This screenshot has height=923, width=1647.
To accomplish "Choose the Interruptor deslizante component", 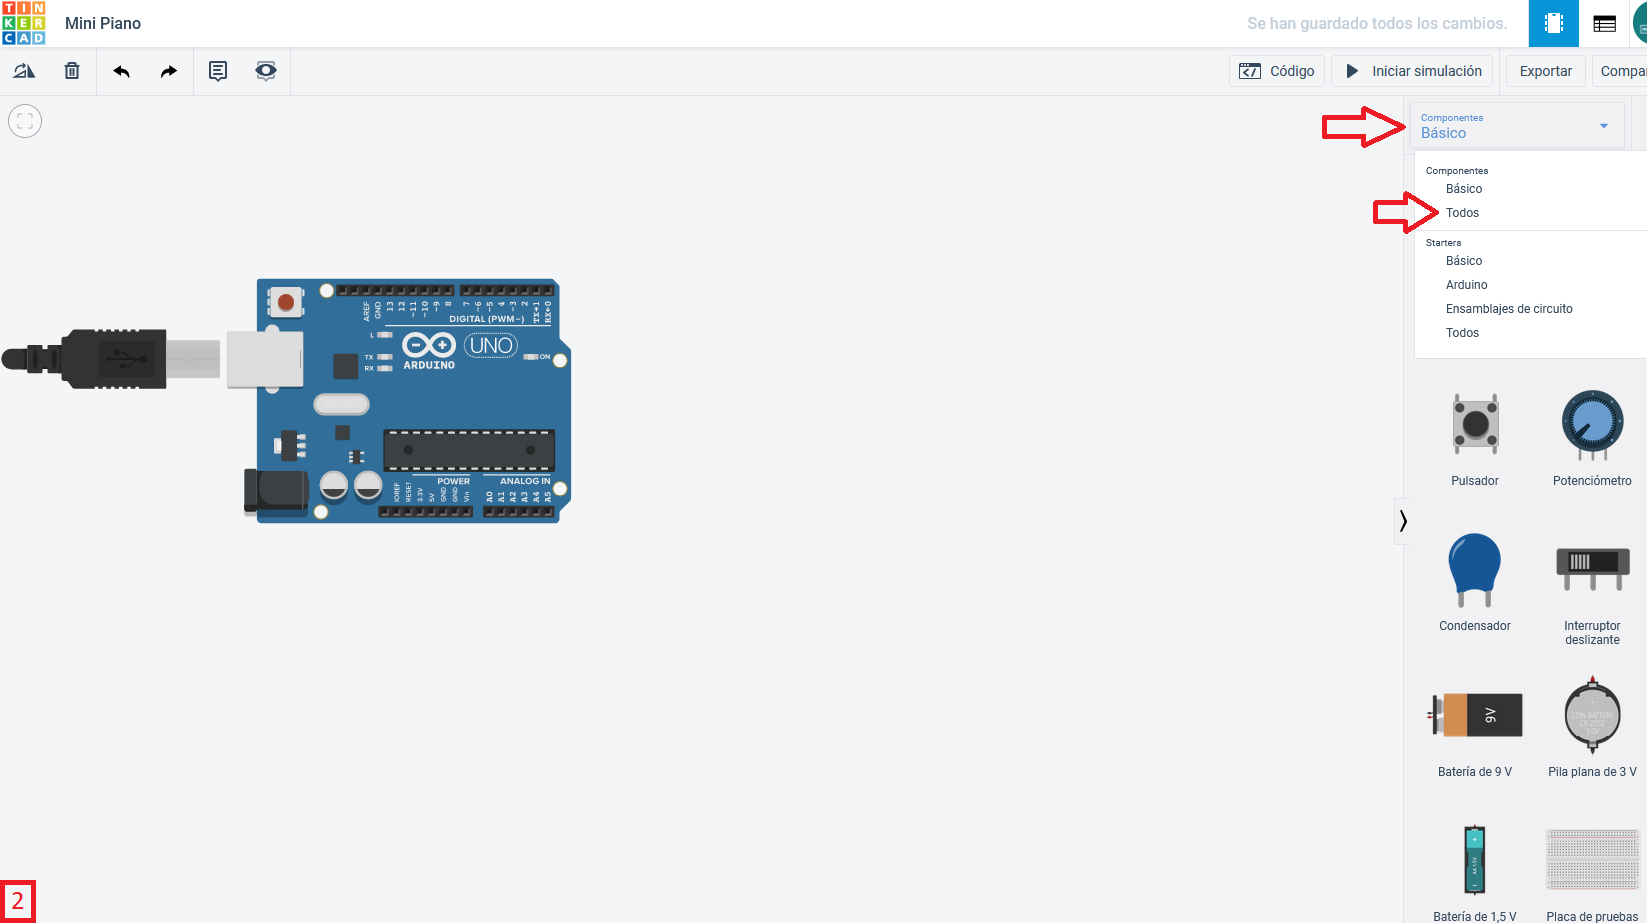I will pyautogui.click(x=1592, y=568).
